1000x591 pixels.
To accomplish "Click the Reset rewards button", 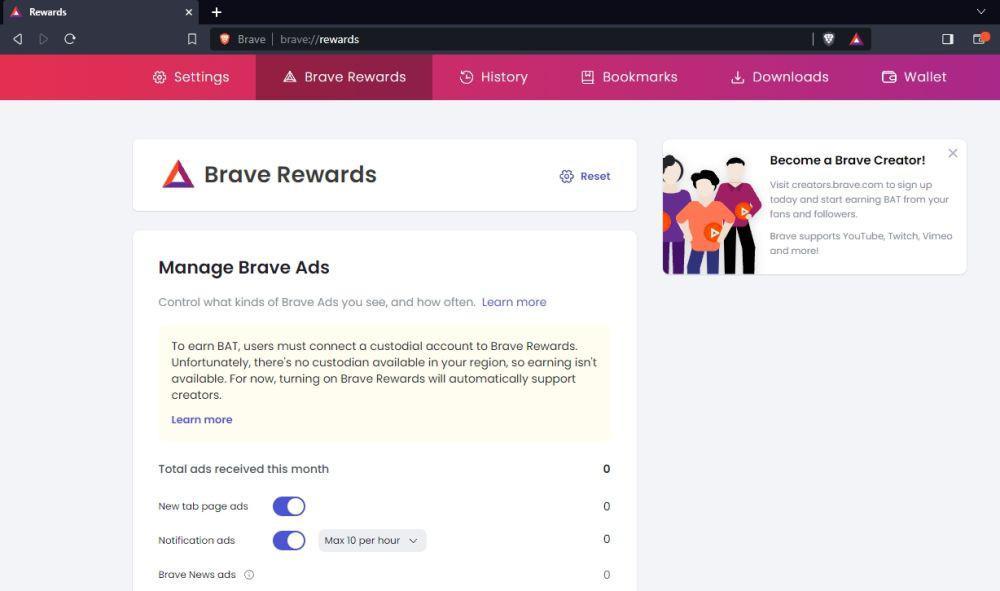I will pyautogui.click(x=585, y=176).
